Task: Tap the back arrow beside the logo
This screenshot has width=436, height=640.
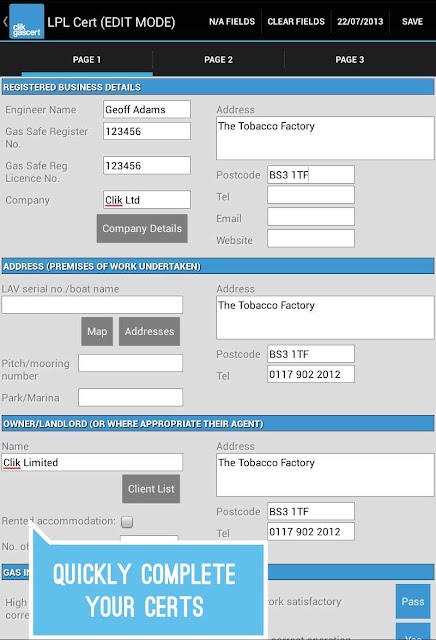Action: [5, 22]
